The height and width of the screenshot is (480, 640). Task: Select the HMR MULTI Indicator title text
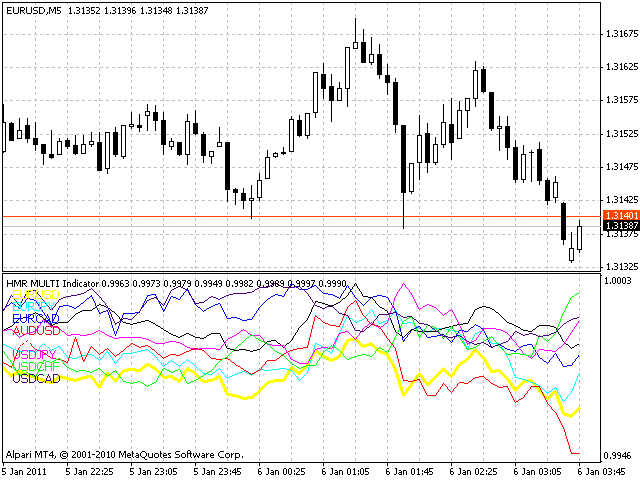coord(61,284)
